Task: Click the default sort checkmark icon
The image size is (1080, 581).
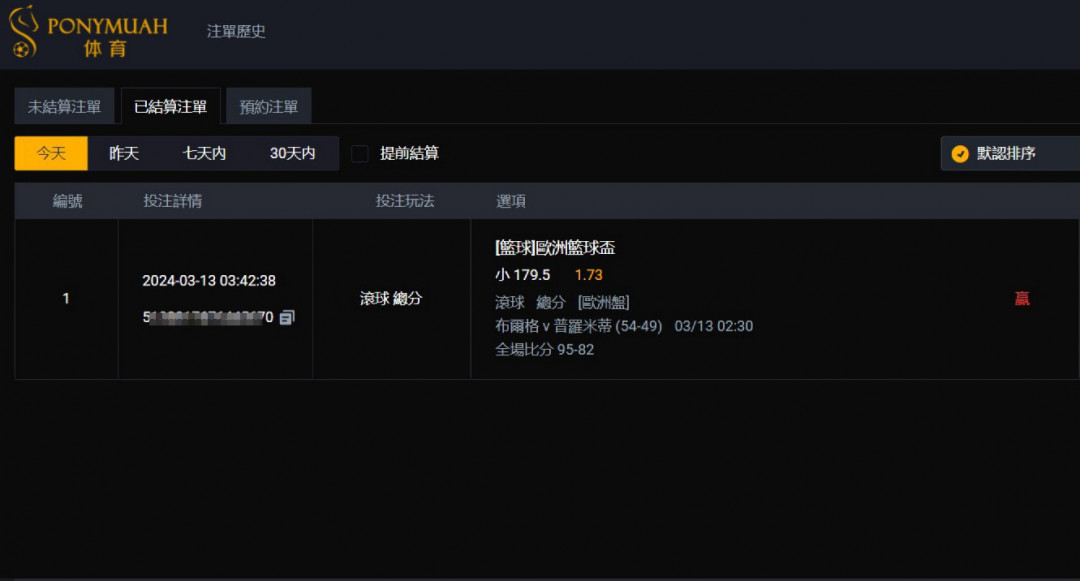Action: [960, 154]
